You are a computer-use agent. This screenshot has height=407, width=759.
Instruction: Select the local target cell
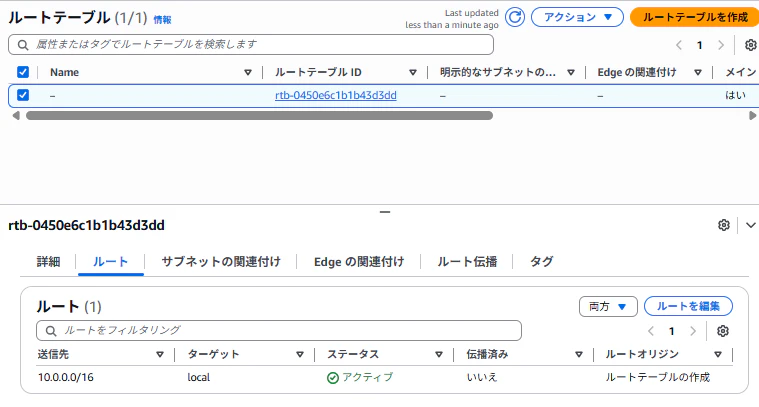pyautogui.click(x=199, y=377)
